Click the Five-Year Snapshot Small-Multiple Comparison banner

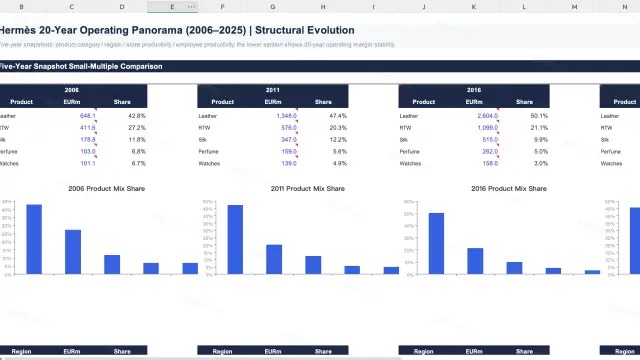320,66
